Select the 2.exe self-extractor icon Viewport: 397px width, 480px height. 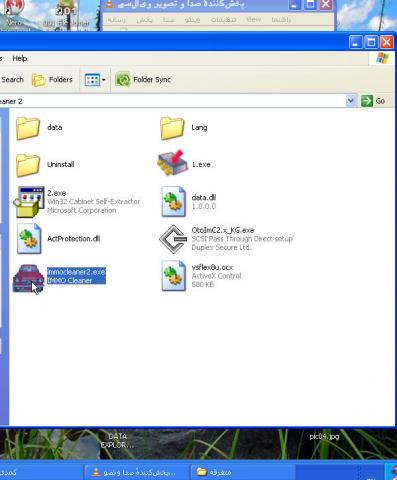click(29, 202)
